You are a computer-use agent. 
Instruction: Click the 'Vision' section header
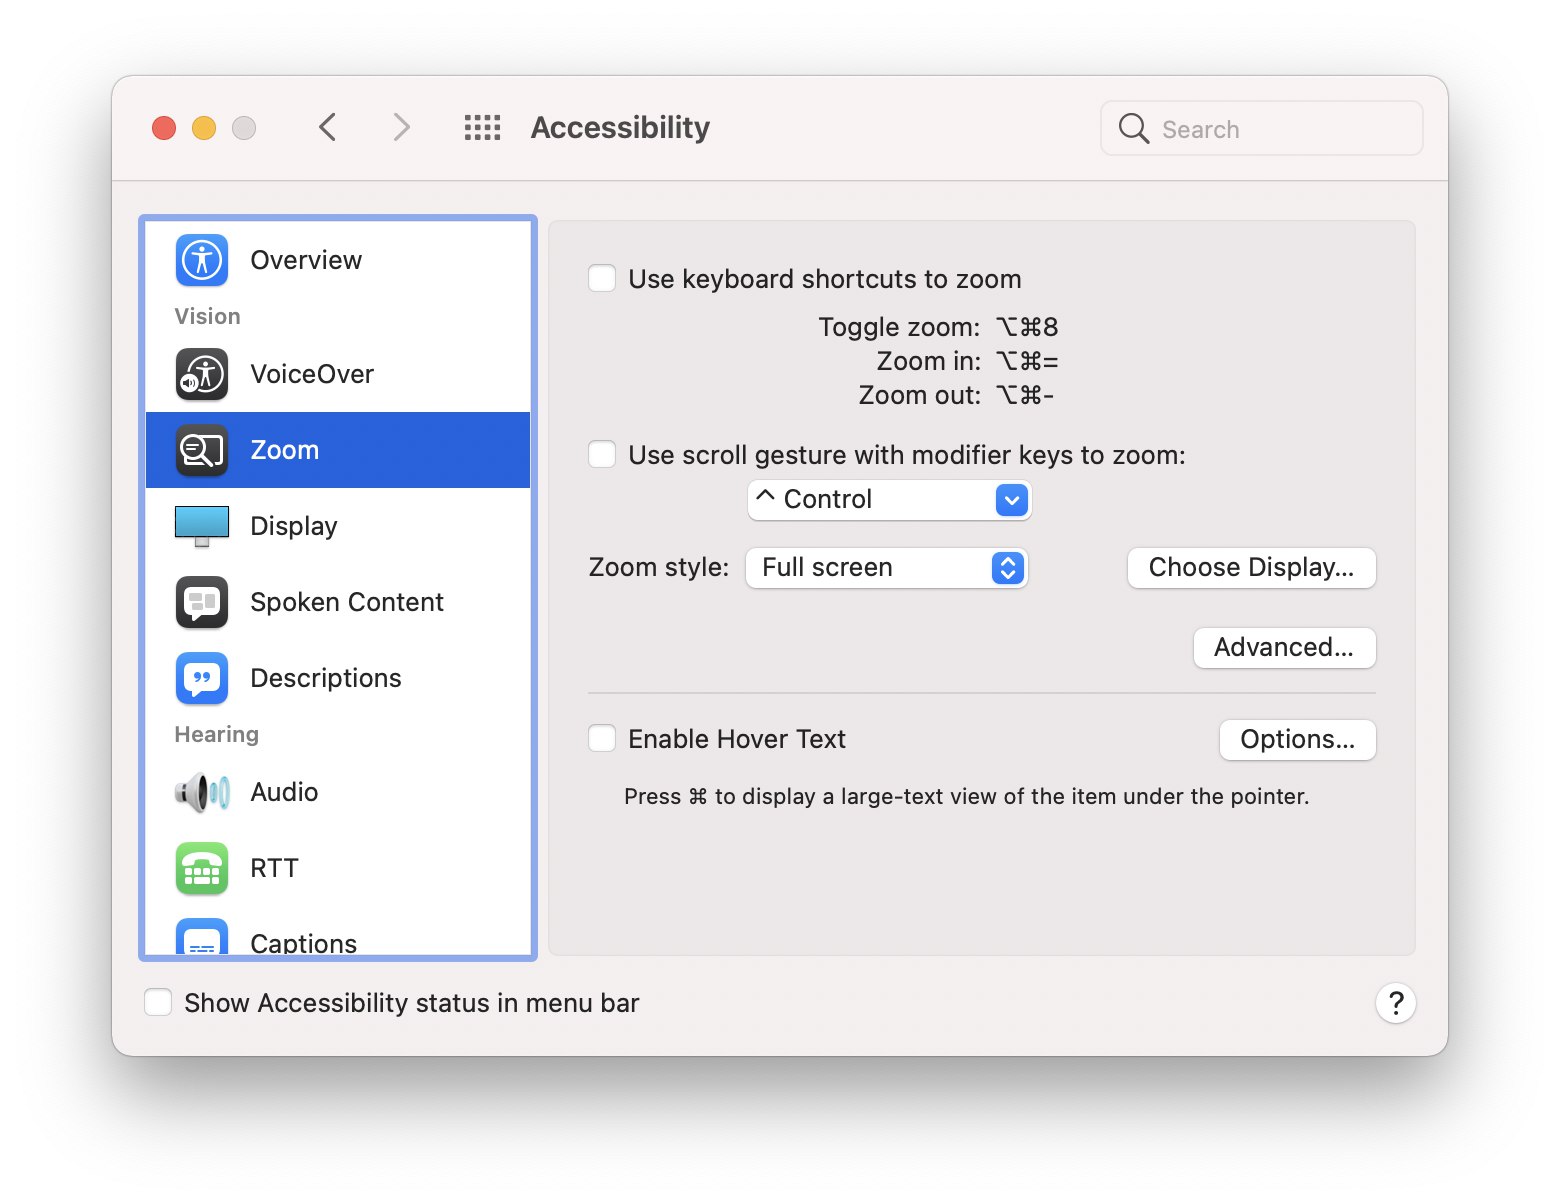coord(207,316)
